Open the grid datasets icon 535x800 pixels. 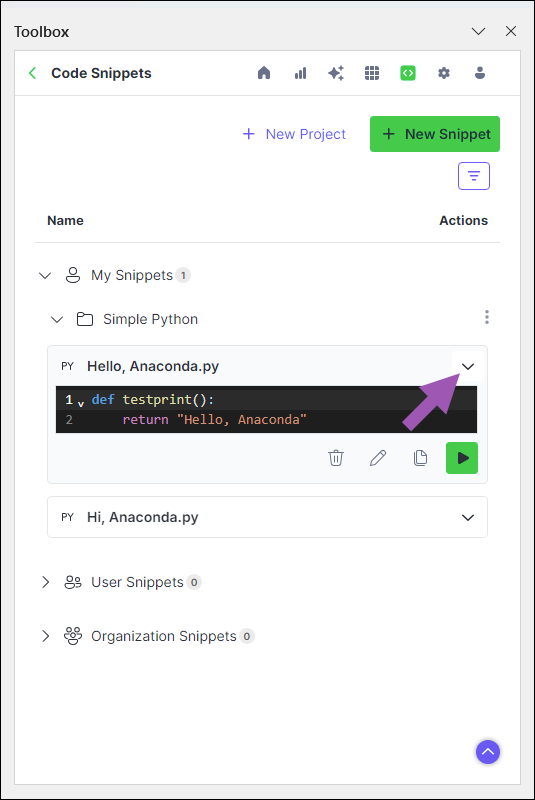[372, 73]
